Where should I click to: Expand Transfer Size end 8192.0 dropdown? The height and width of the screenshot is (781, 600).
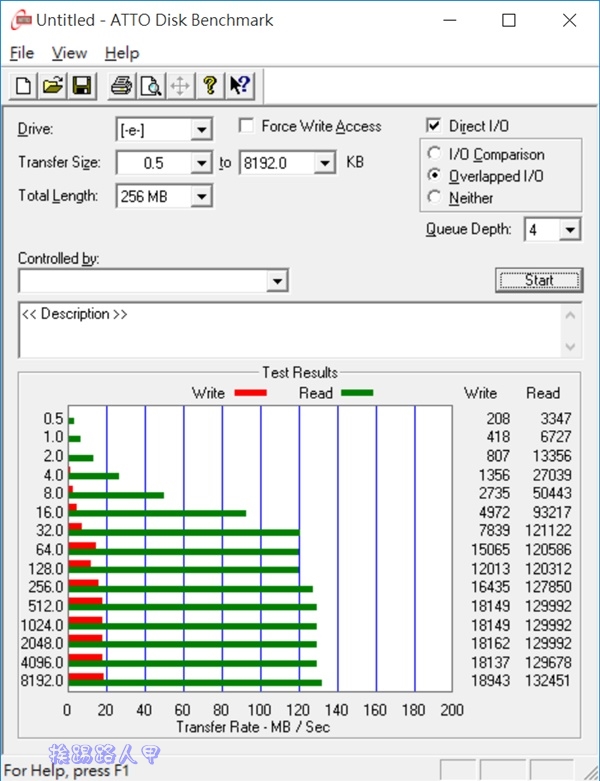coord(325,163)
